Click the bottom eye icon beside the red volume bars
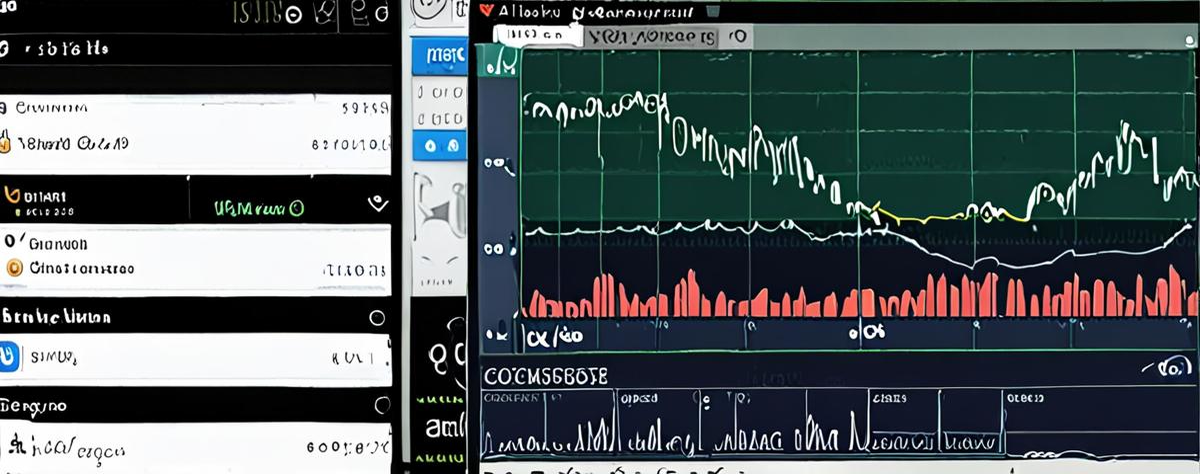Screen dimensions: 1200x474 (497, 333)
